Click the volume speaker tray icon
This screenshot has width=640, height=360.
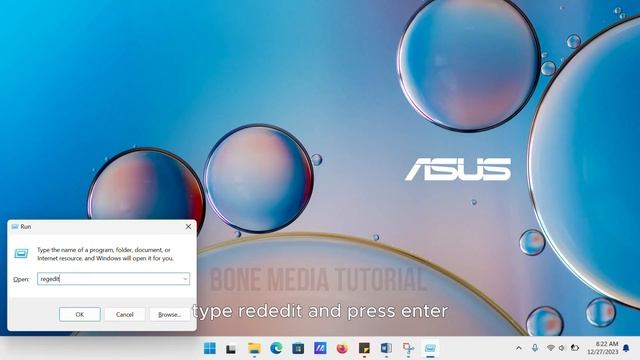pos(562,348)
